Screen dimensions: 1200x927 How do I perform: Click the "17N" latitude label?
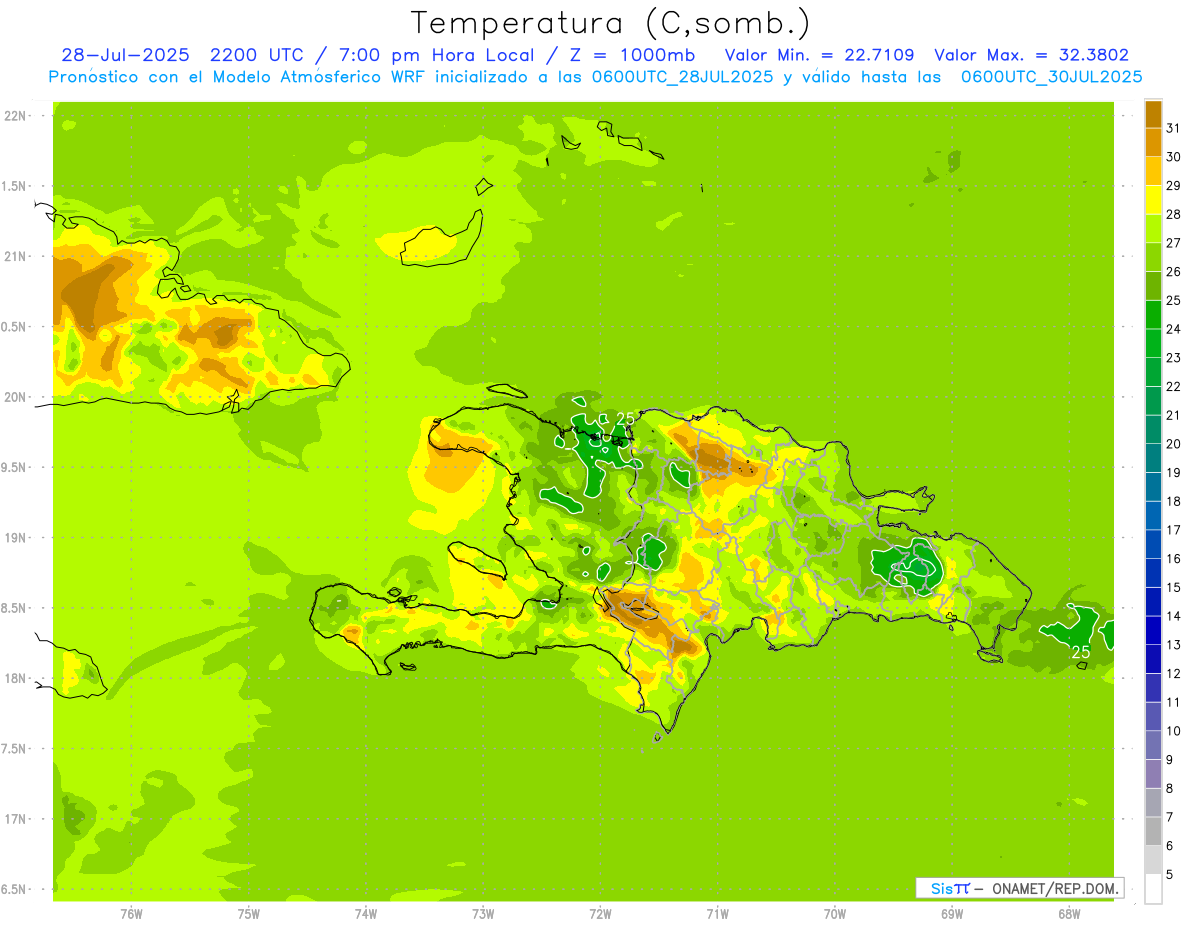click(14, 819)
